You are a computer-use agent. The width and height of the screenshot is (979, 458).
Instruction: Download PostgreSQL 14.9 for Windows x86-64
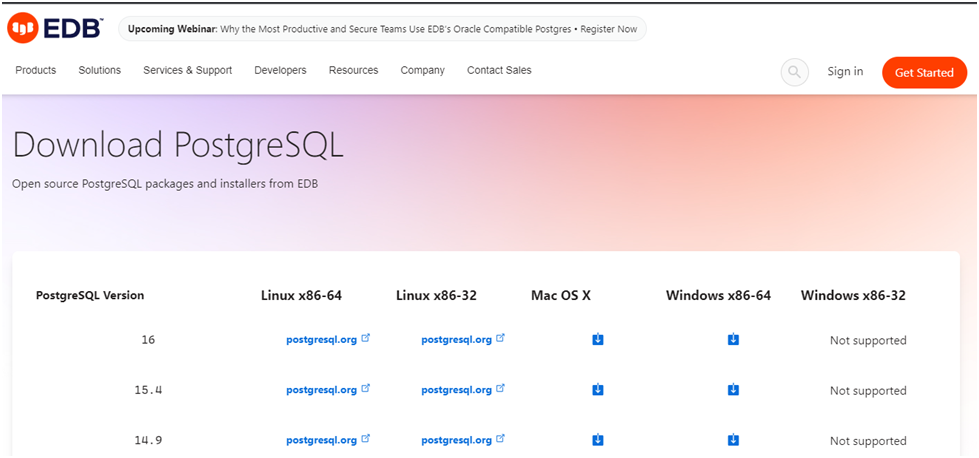(733, 440)
